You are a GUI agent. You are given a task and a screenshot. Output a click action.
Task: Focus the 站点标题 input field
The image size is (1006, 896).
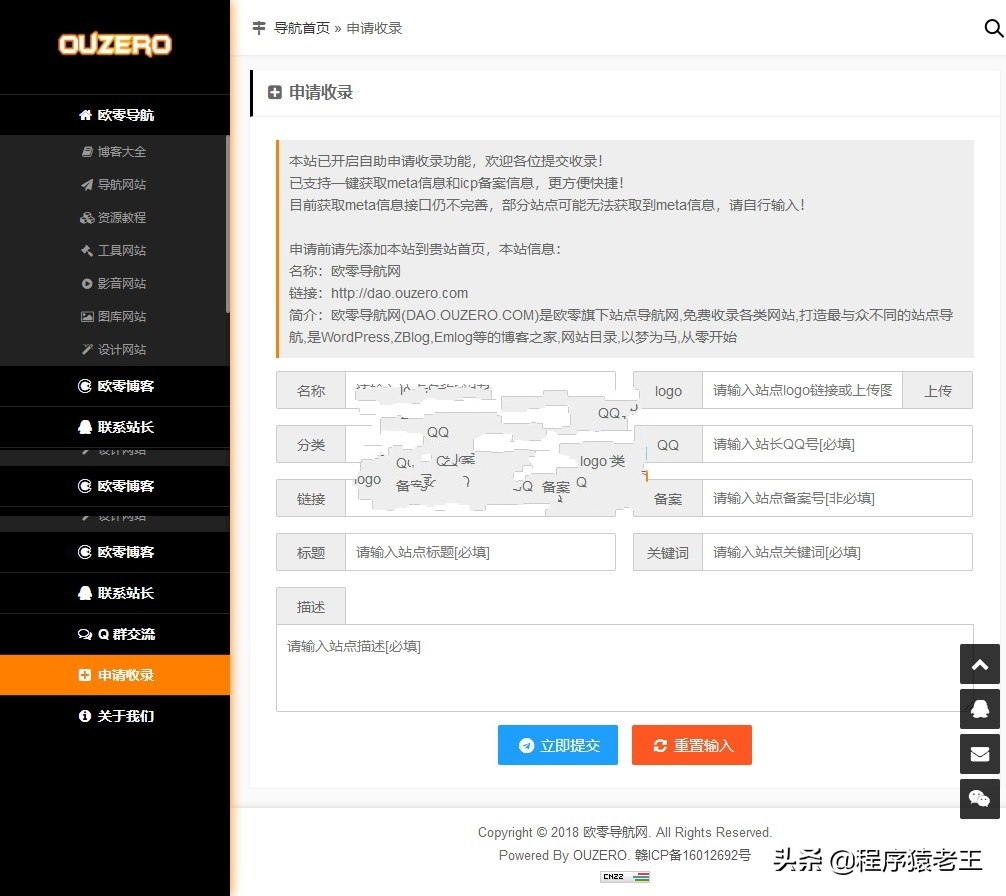point(480,552)
